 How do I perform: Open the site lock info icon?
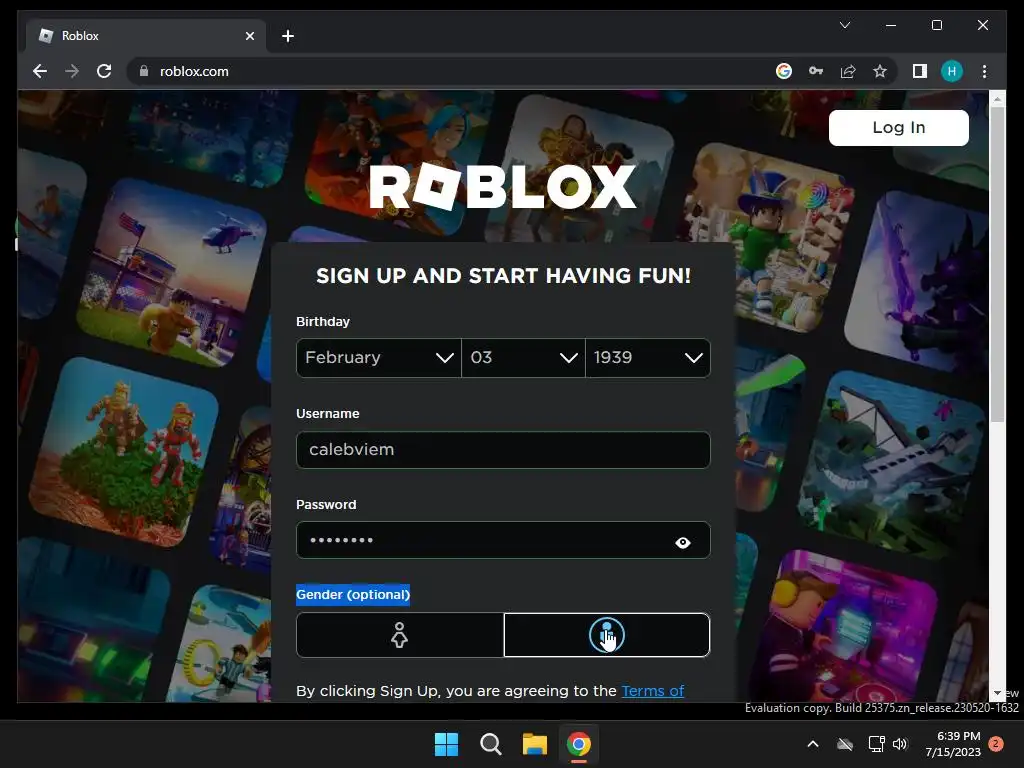[144, 71]
